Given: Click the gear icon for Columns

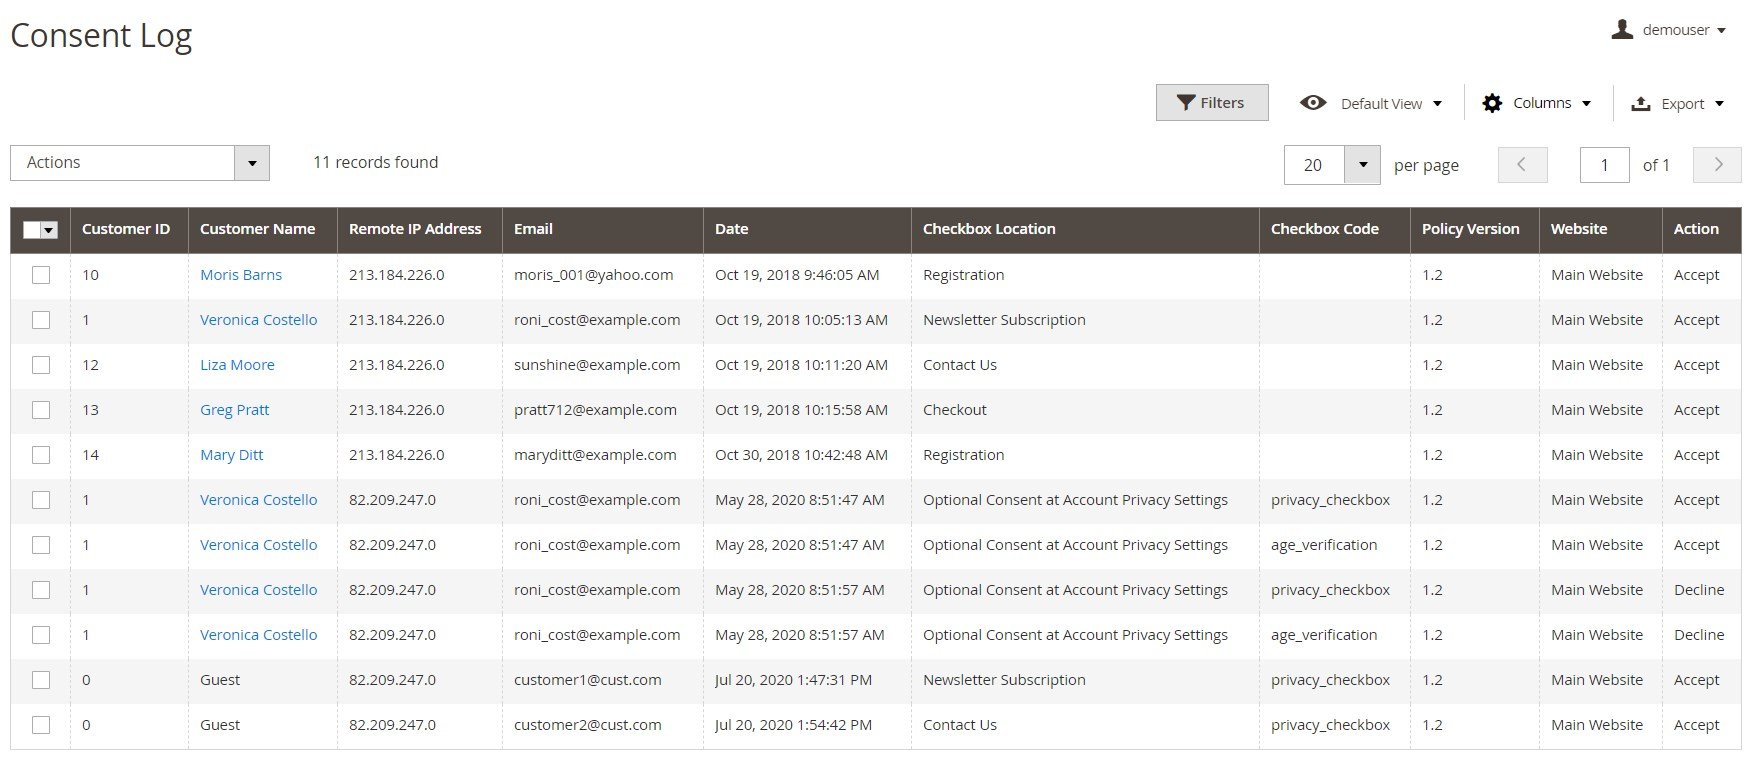Looking at the screenshot, I should point(1492,103).
